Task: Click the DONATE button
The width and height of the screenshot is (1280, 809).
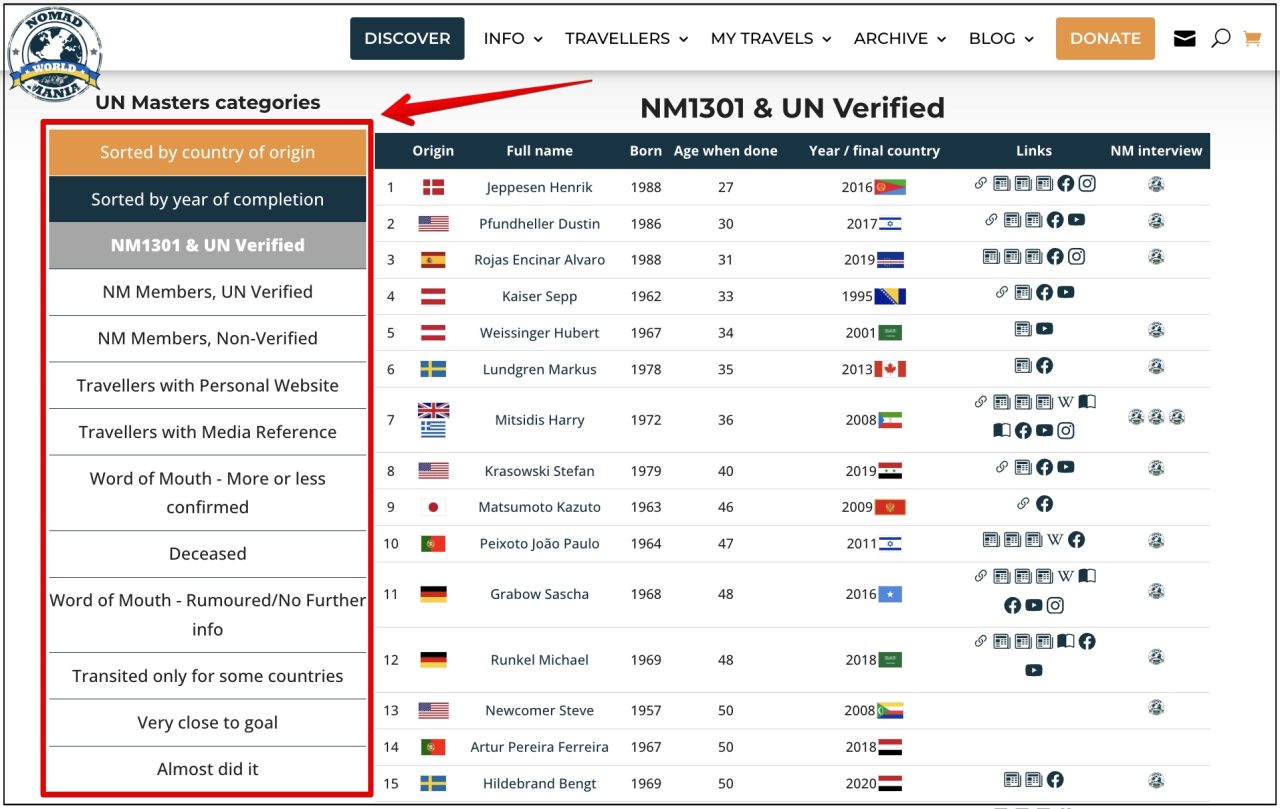Action: pyautogui.click(x=1105, y=38)
